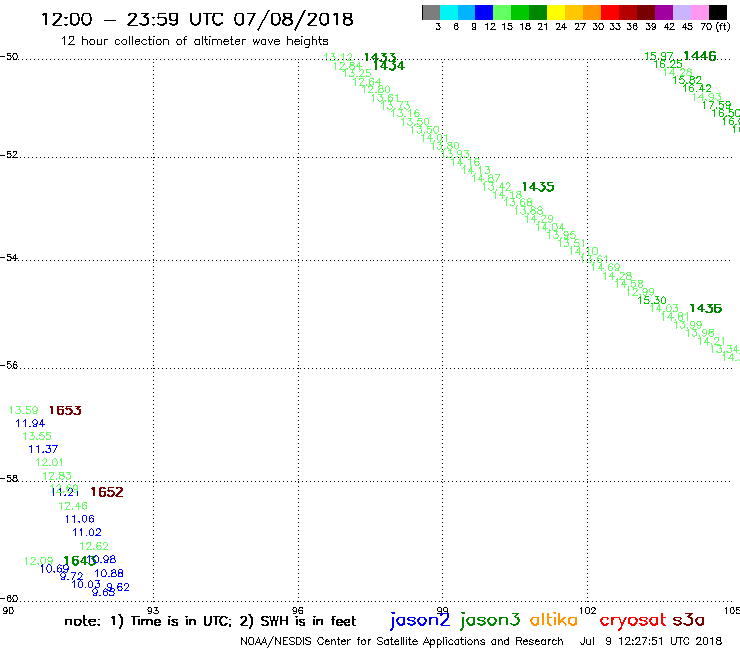Select the 12.62 wave height value
The width and height of the screenshot is (740, 650).
pos(94,546)
